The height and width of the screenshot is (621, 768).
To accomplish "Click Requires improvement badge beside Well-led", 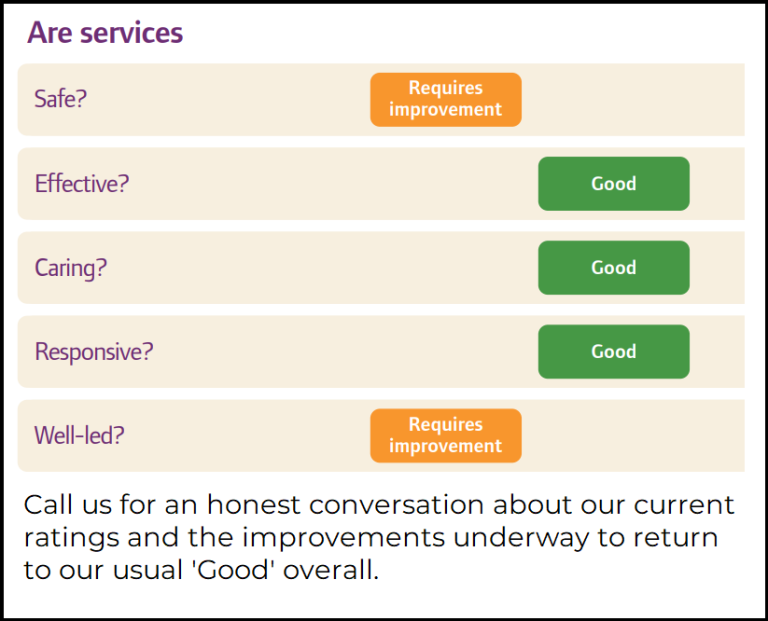I will coord(445,435).
